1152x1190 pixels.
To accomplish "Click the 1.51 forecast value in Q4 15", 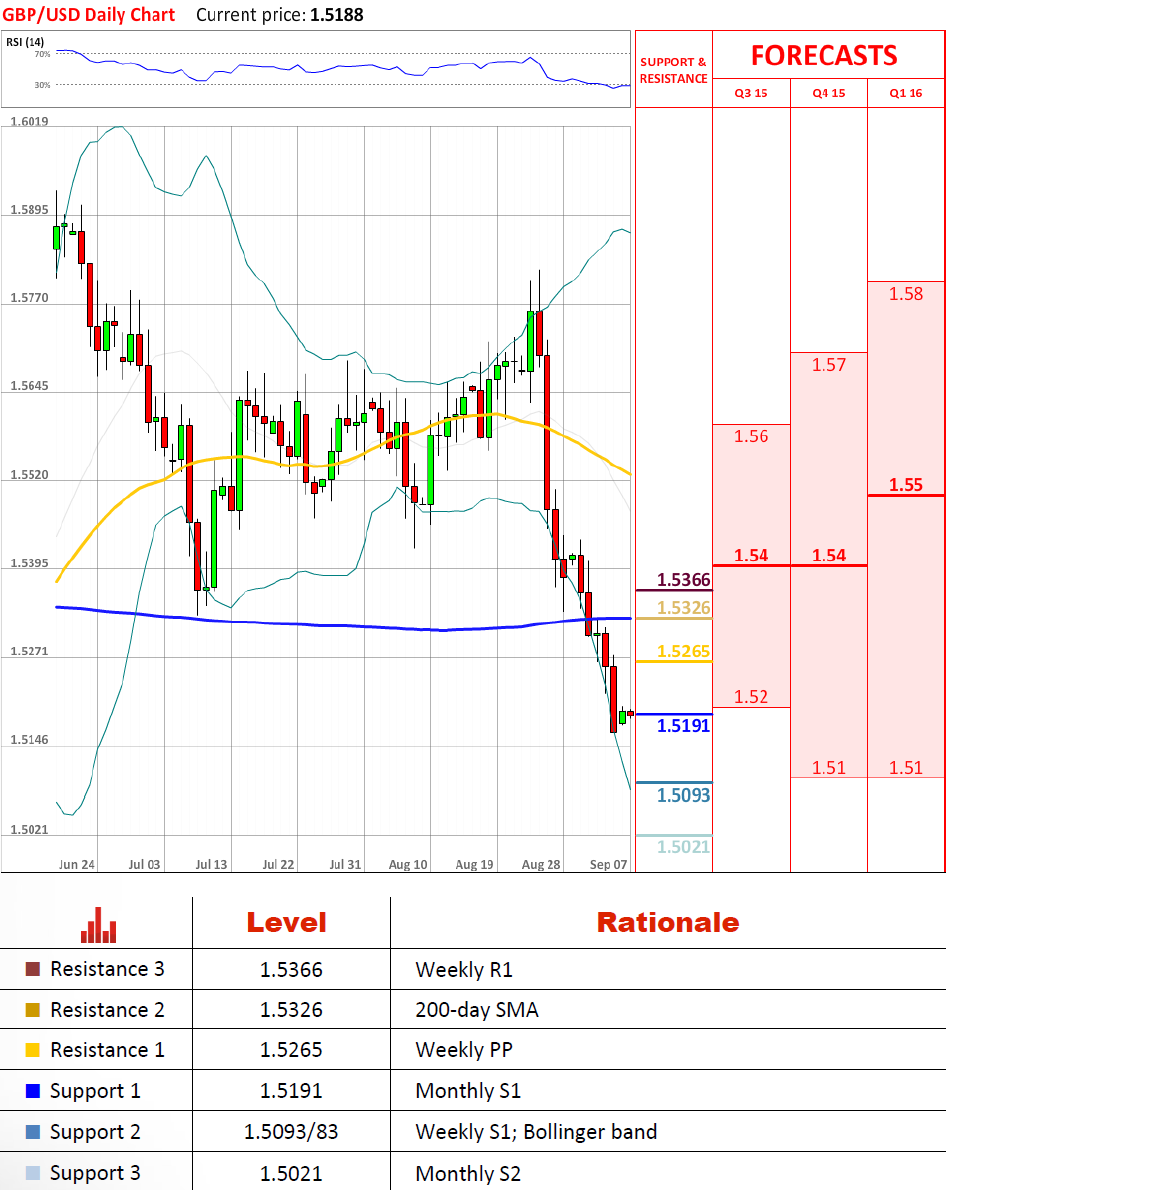I will pos(829,768).
